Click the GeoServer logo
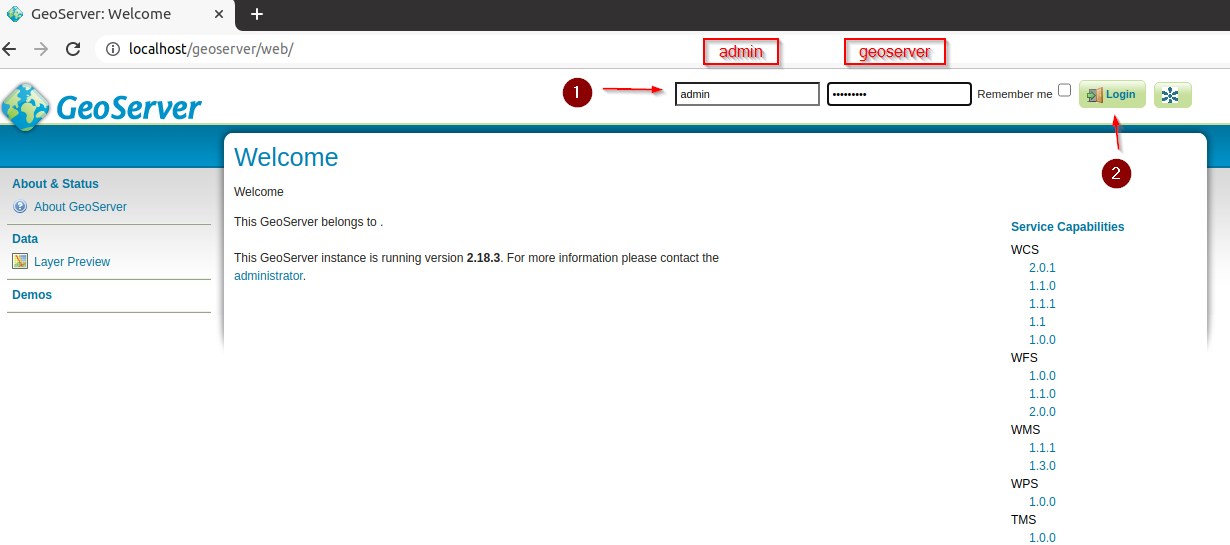This screenshot has width=1230, height=545. 101,107
